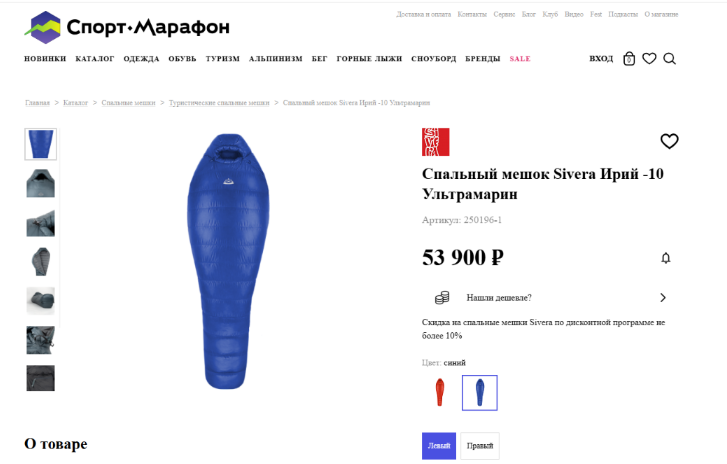
Task: Select the Левый zipper option
Action: click(x=439, y=446)
